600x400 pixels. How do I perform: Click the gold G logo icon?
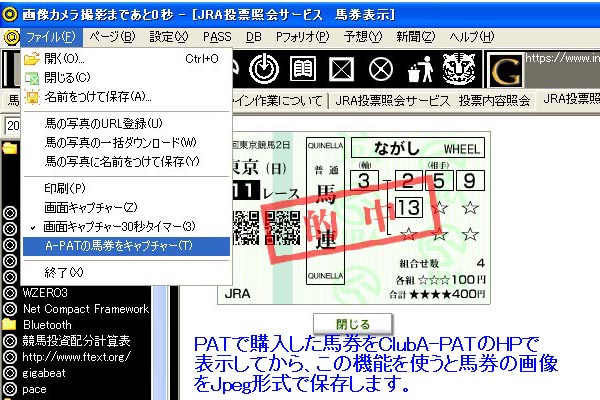tap(506, 71)
